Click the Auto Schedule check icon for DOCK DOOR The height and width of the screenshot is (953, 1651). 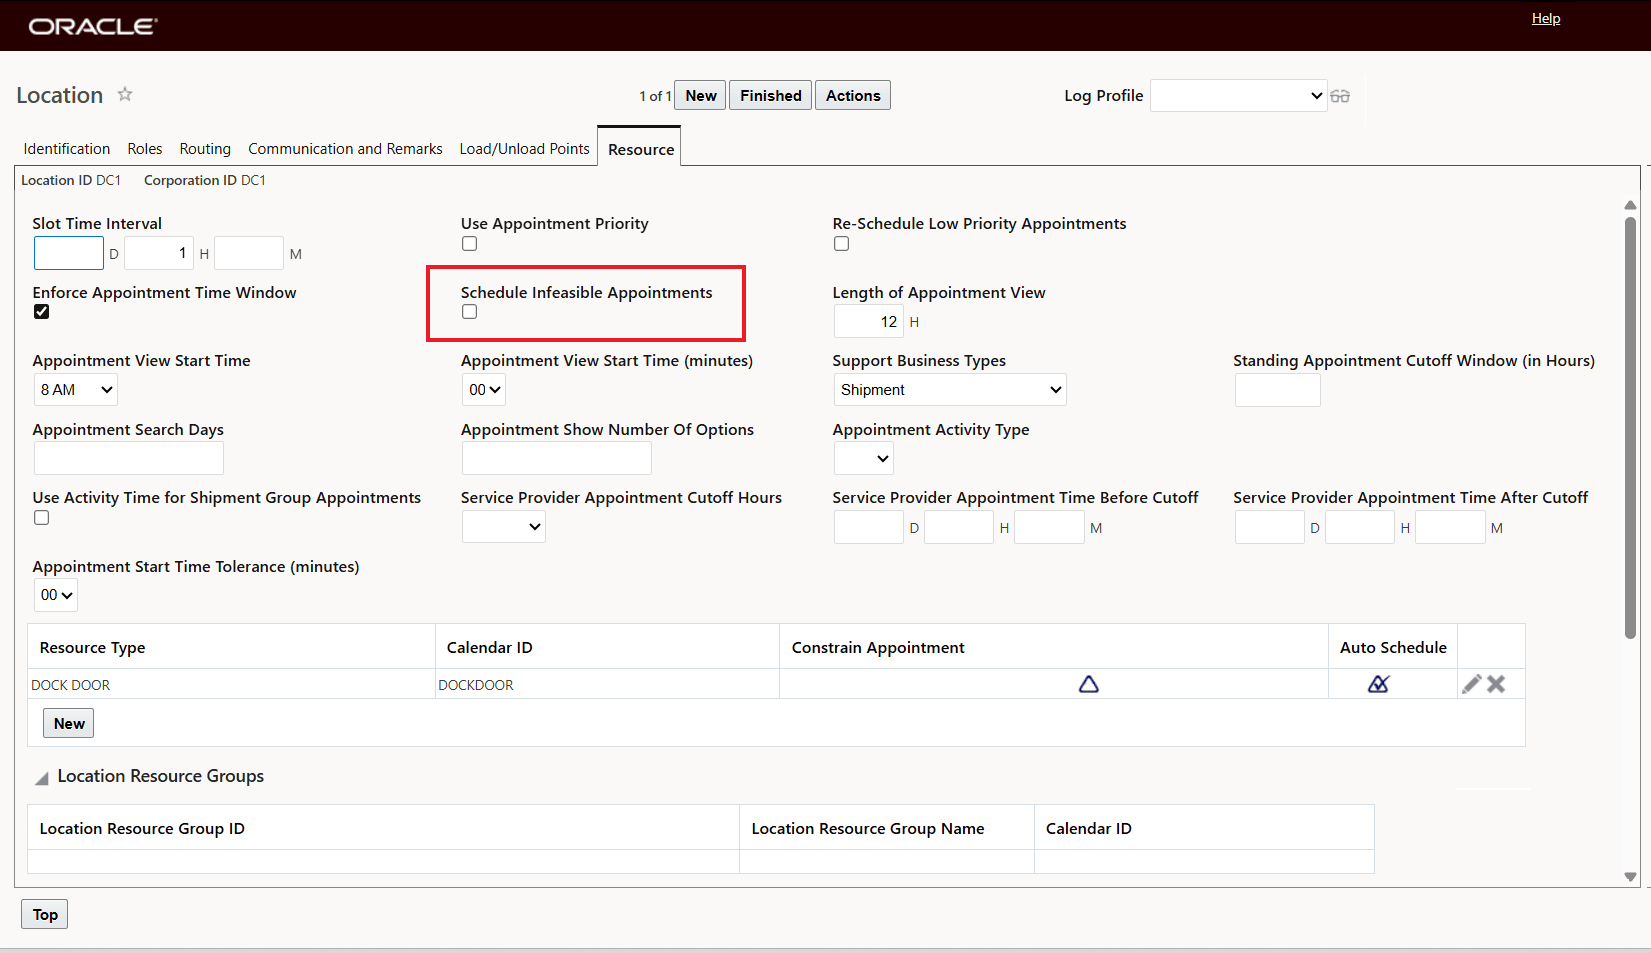coord(1379,684)
